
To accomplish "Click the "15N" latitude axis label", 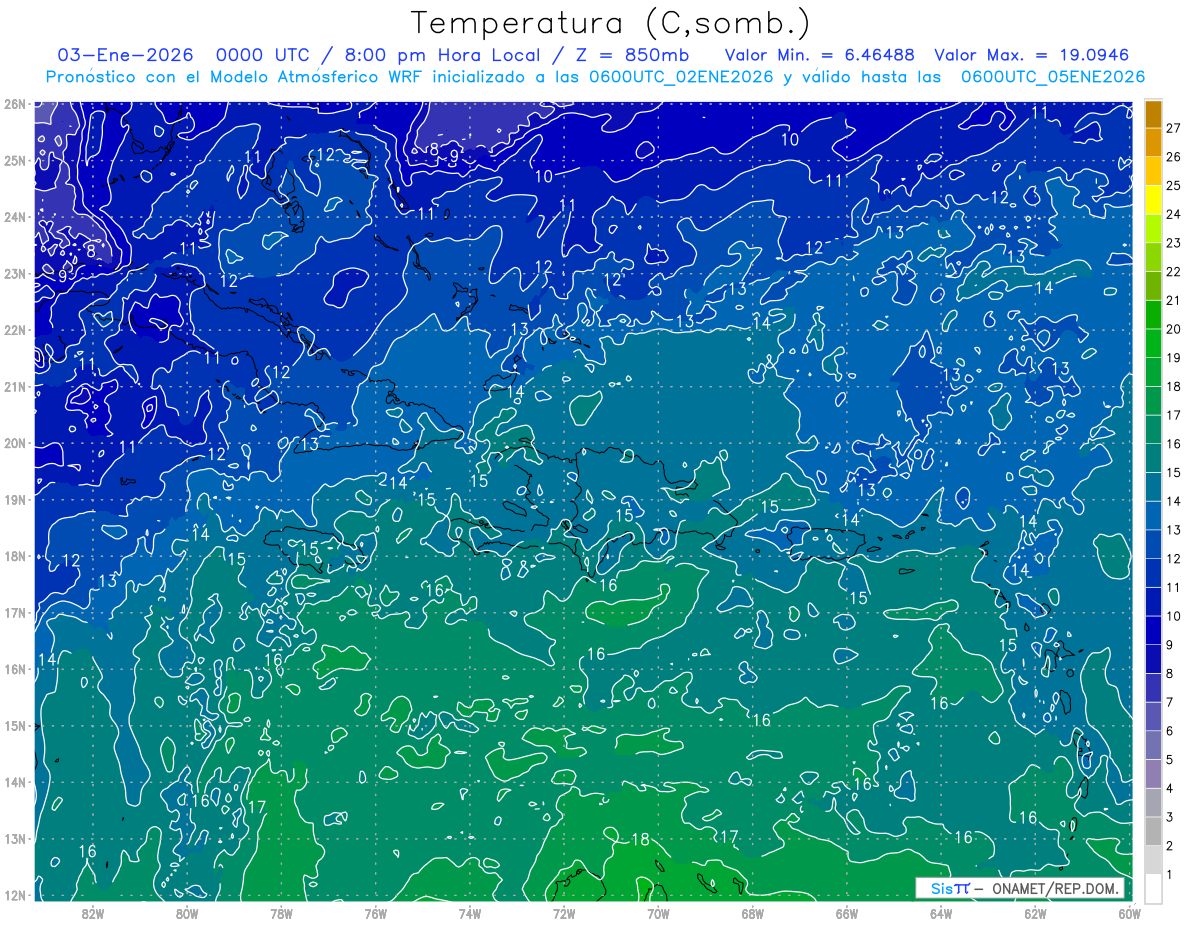I will pyautogui.click(x=14, y=725).
